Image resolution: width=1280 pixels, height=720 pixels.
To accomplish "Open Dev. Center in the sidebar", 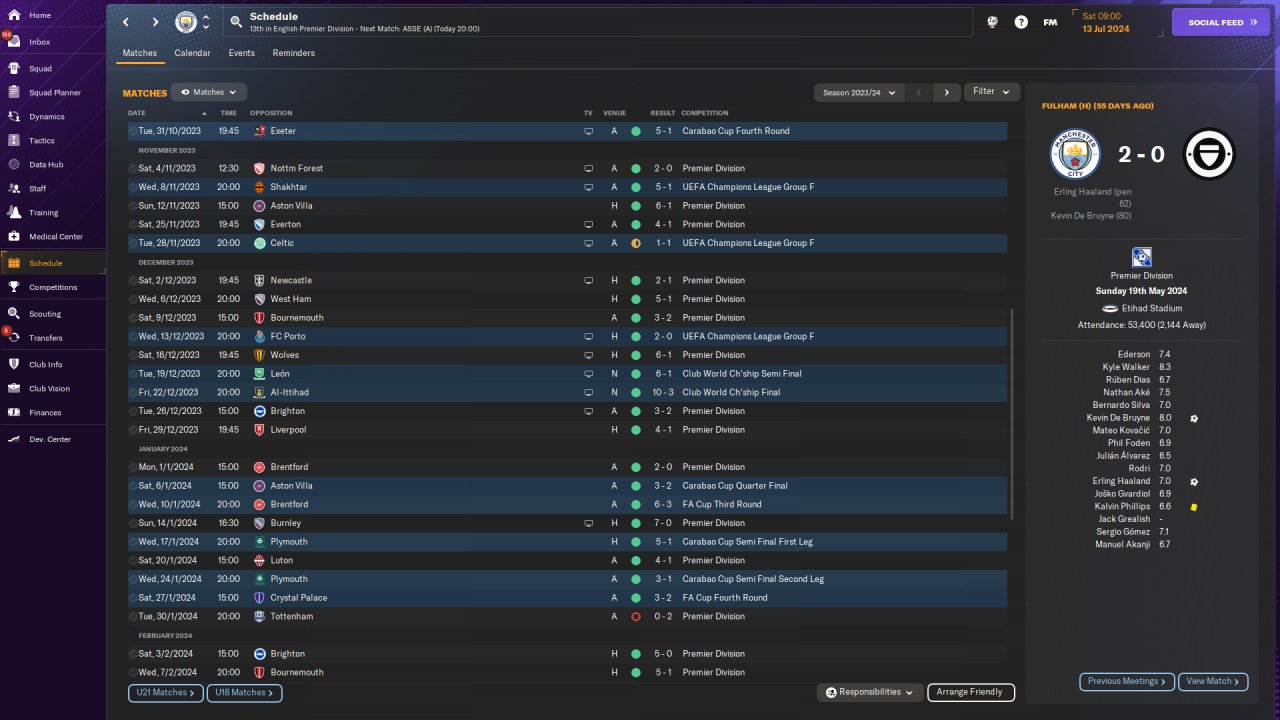I will pos(52,440).
